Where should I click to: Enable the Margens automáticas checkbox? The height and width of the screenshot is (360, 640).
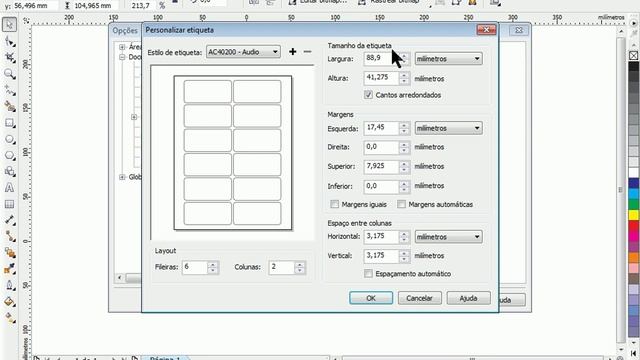401,204
